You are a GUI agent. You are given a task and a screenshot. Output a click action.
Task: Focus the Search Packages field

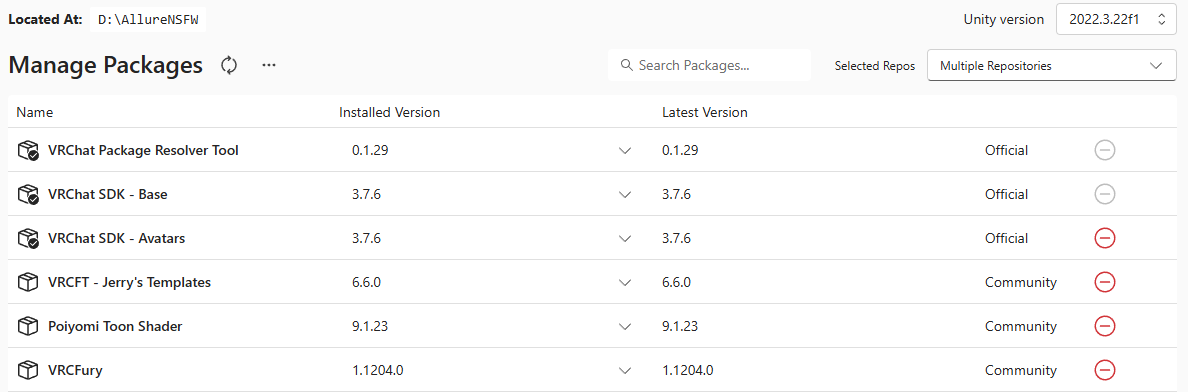pos(709,65)
